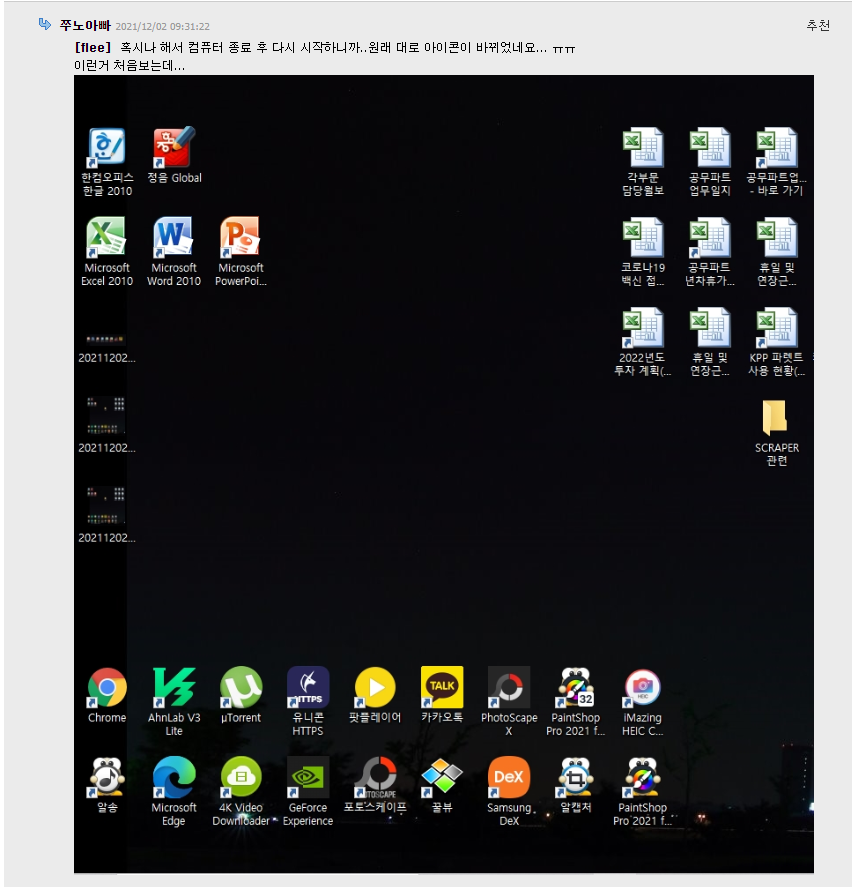The image size is (855, 887).
Task: Select 공무파트 년차휴가... Excel file
Action: point(710,251)
